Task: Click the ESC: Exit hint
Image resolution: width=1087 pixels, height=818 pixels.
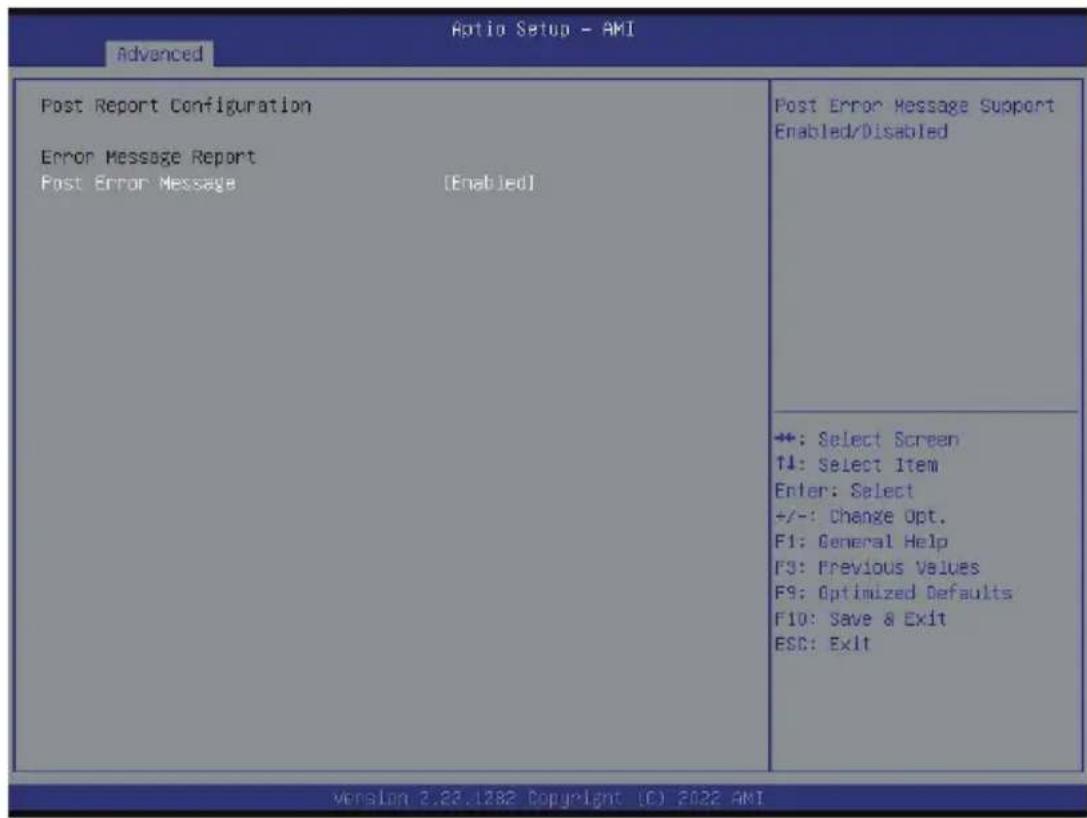Action: point(822,644)
